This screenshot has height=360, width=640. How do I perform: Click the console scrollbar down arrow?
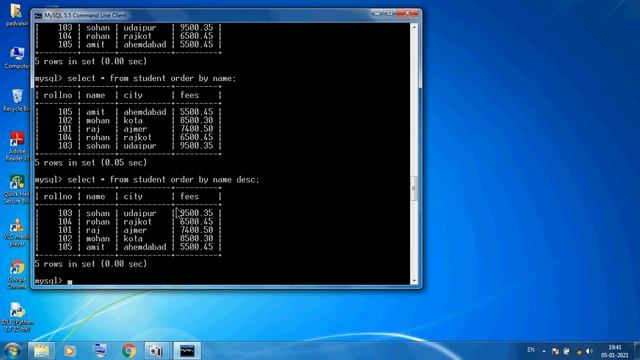tap(414, 280)
